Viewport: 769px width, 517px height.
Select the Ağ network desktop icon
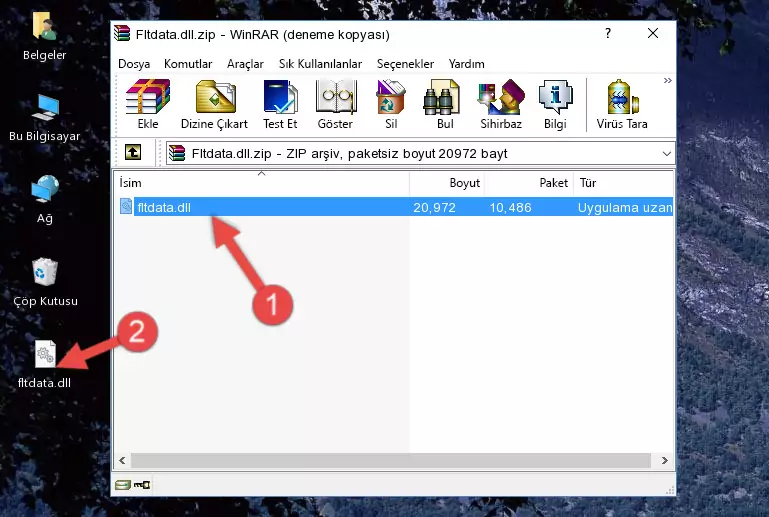click(44, 200)
